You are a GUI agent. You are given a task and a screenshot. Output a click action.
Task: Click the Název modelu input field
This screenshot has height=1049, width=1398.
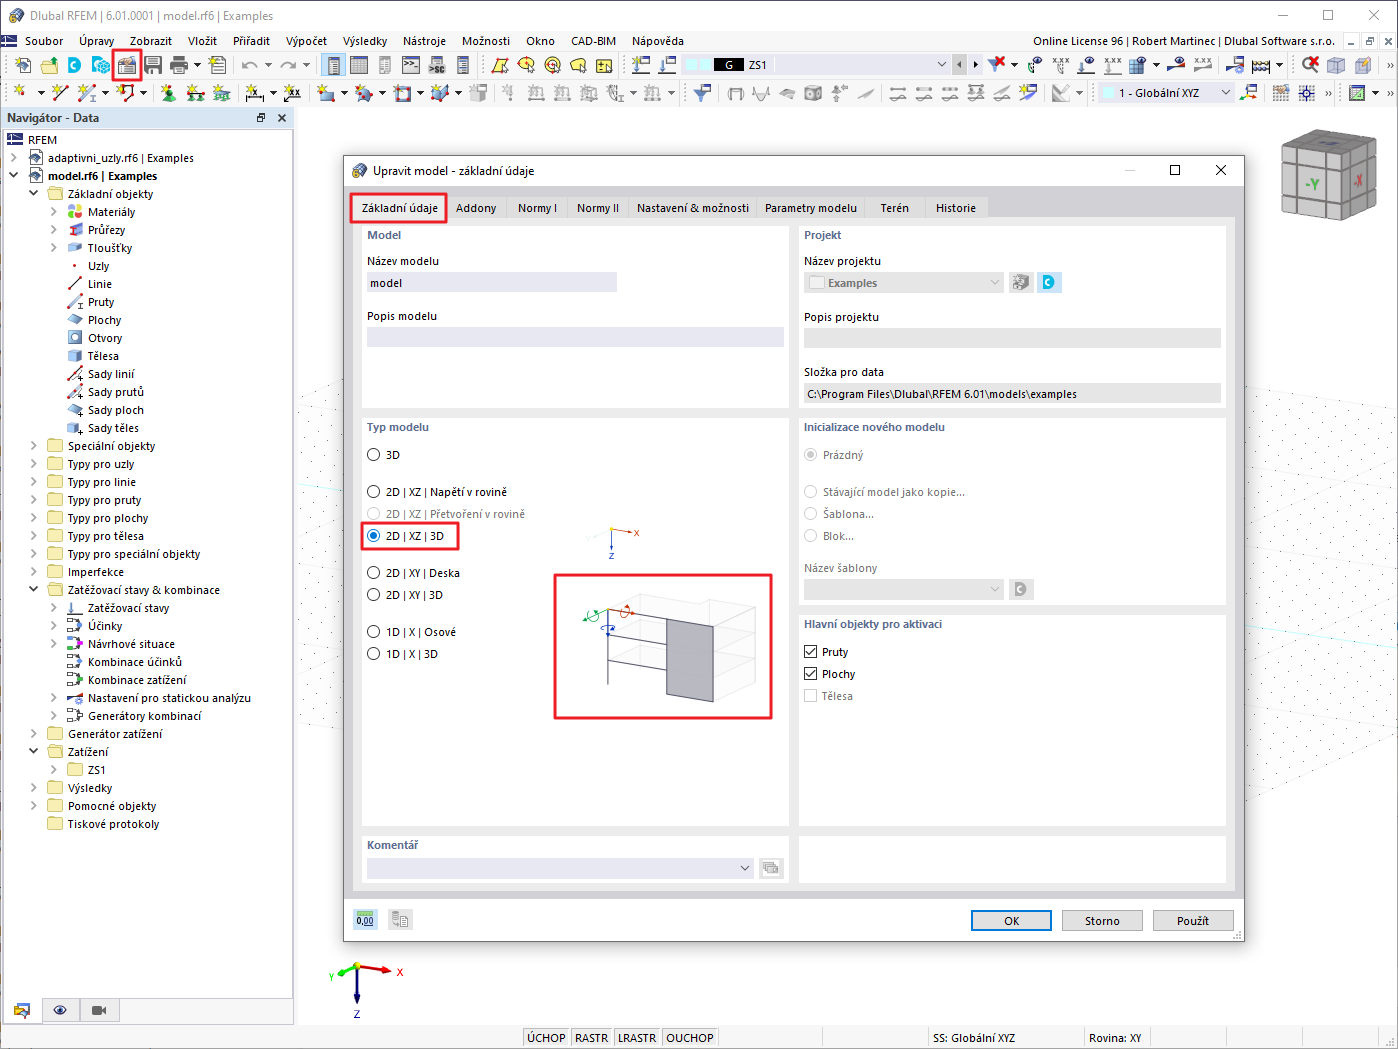point(492,283)
